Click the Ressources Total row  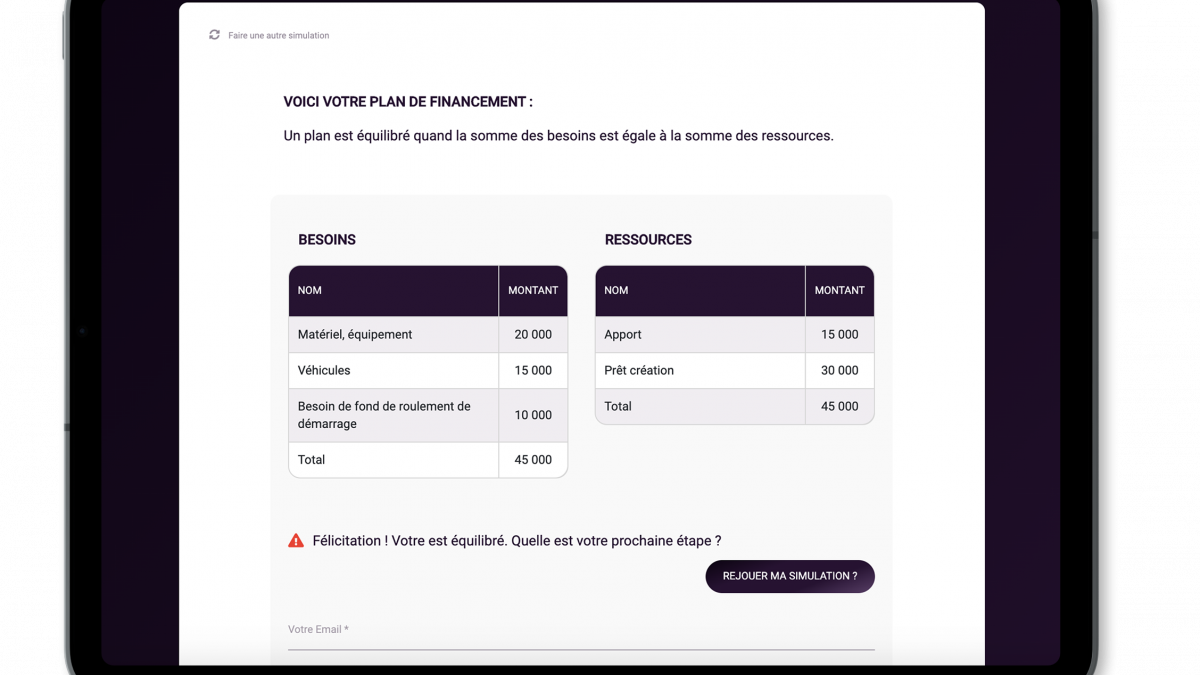coord(735,407)
